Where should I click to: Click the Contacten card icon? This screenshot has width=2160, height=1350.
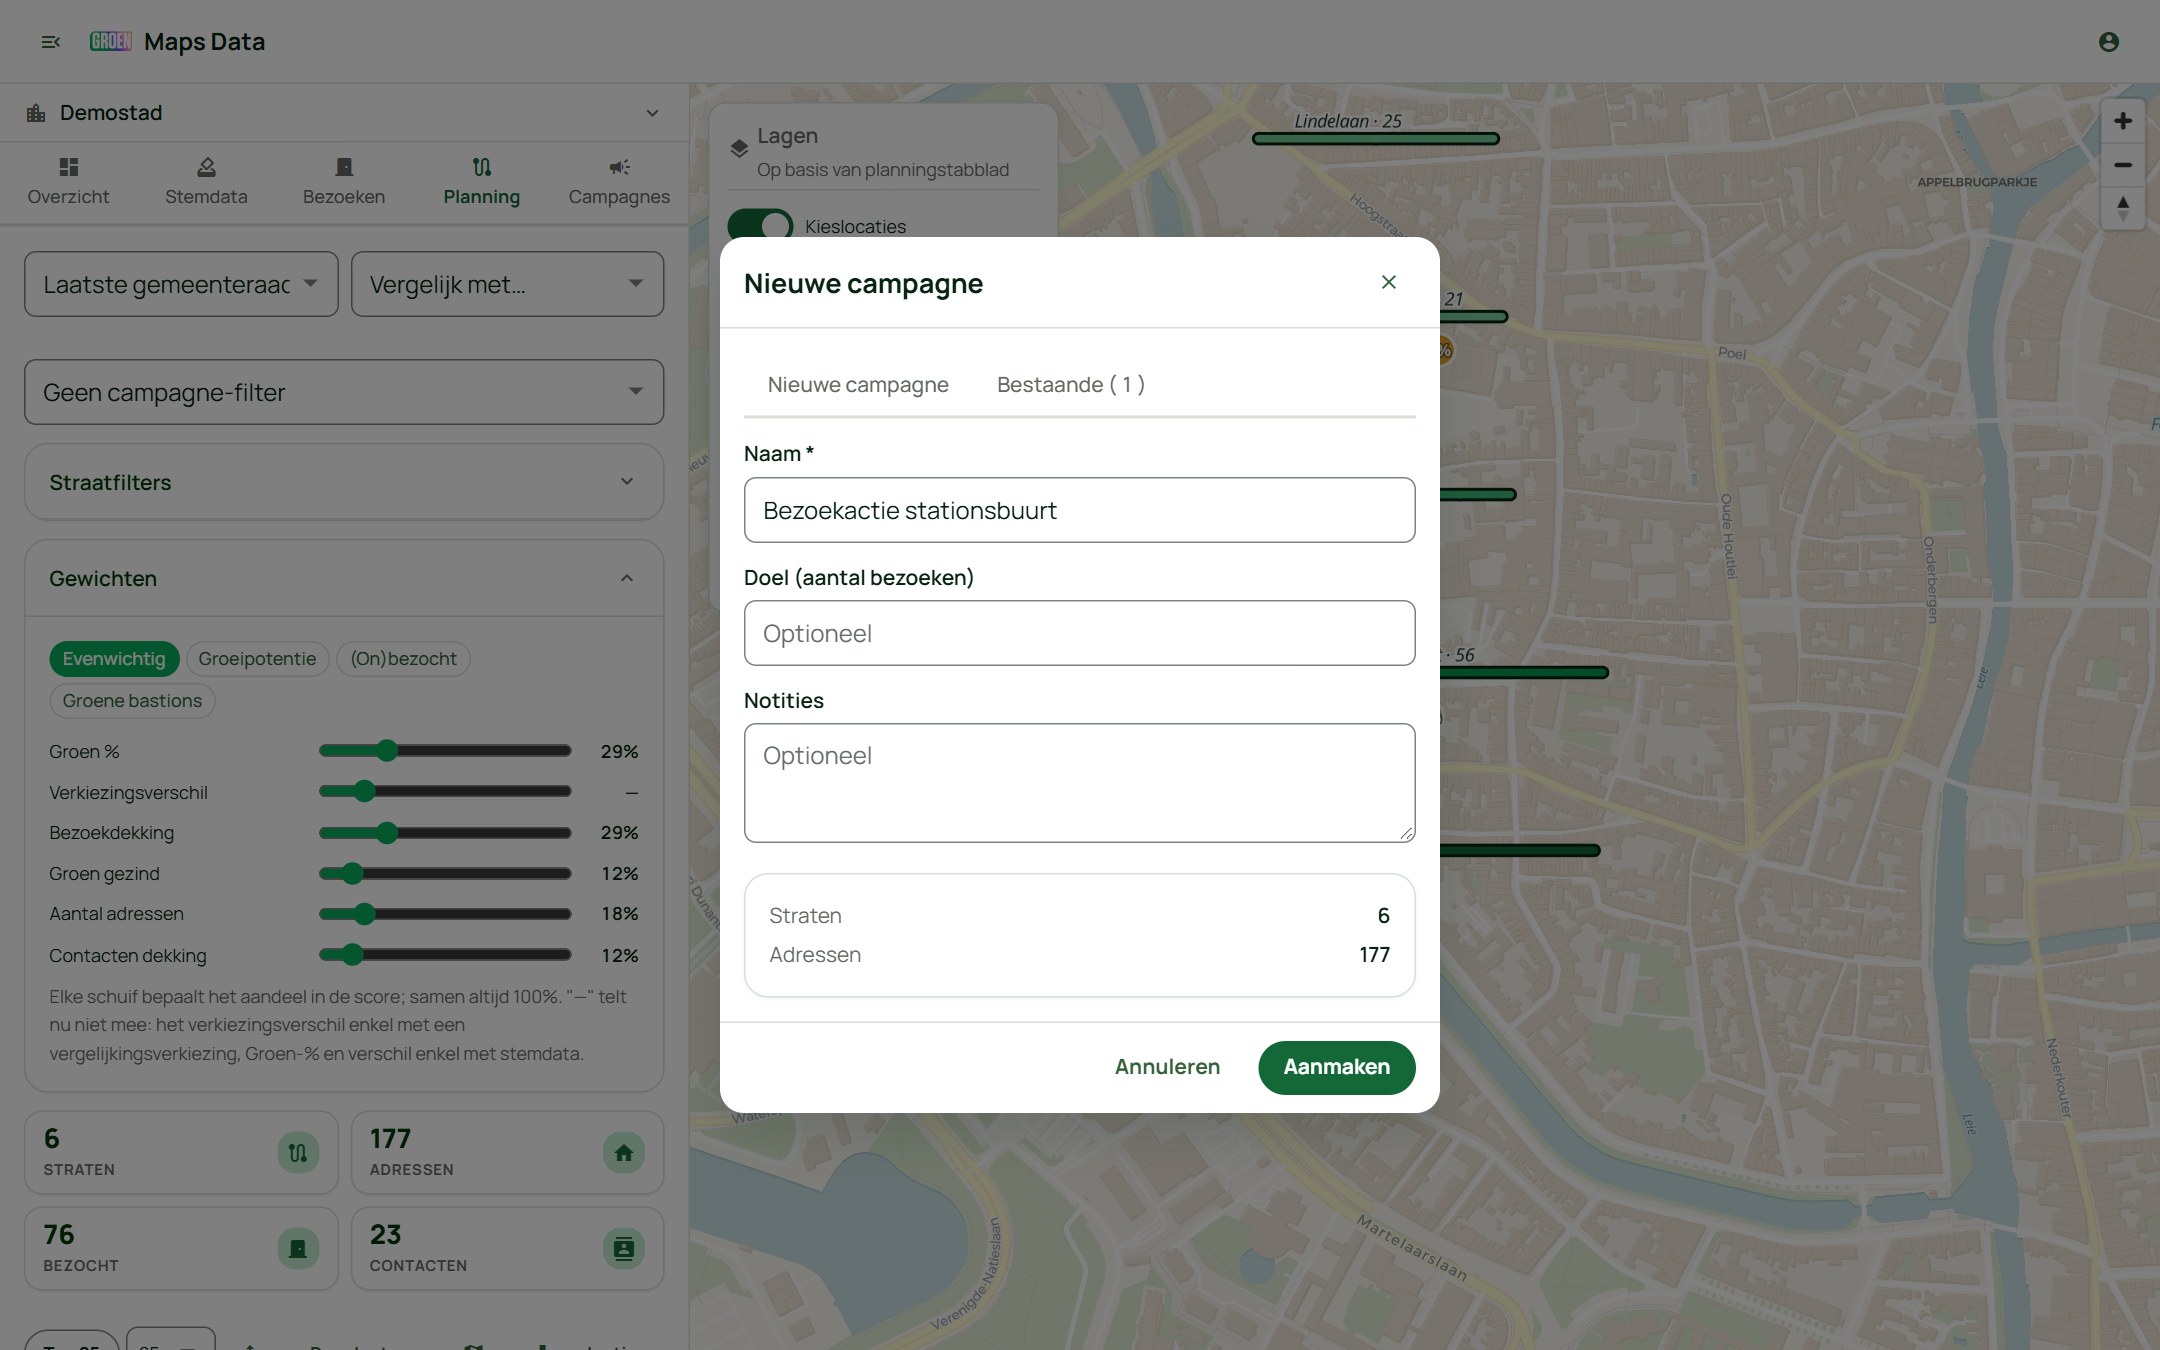[624, 1249]
